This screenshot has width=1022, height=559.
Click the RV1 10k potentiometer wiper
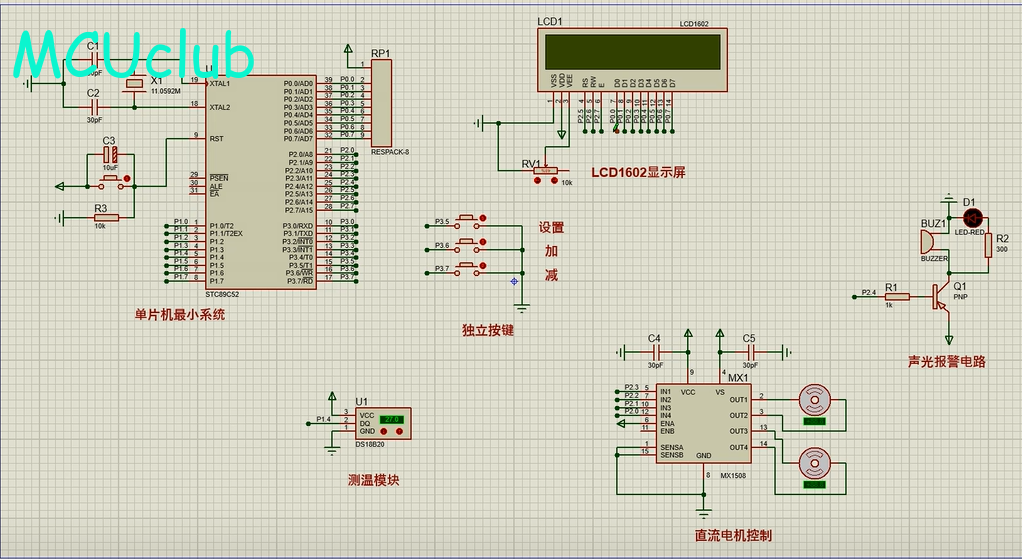pyautogui.click(x=545, y=171)
